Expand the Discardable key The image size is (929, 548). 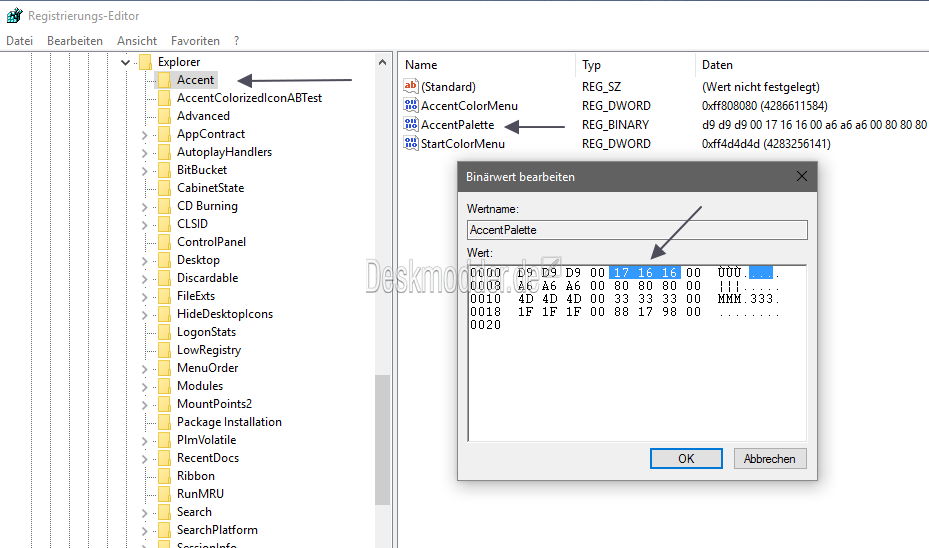145,279
